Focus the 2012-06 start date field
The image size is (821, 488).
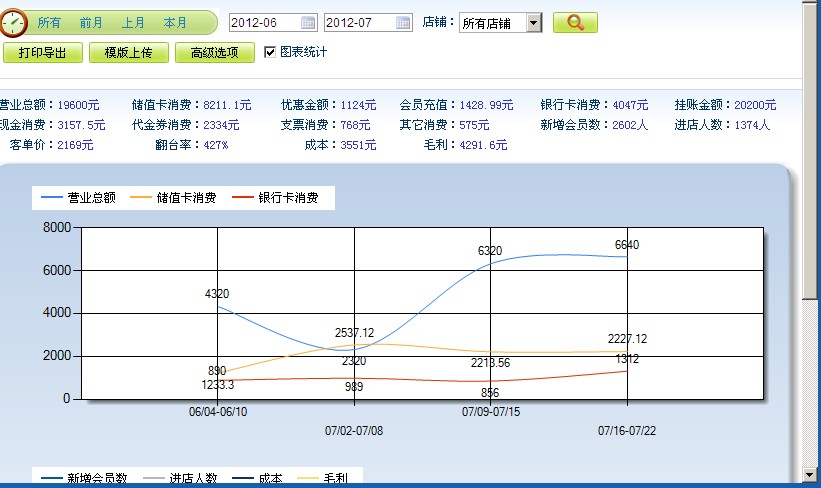point(264,23)
